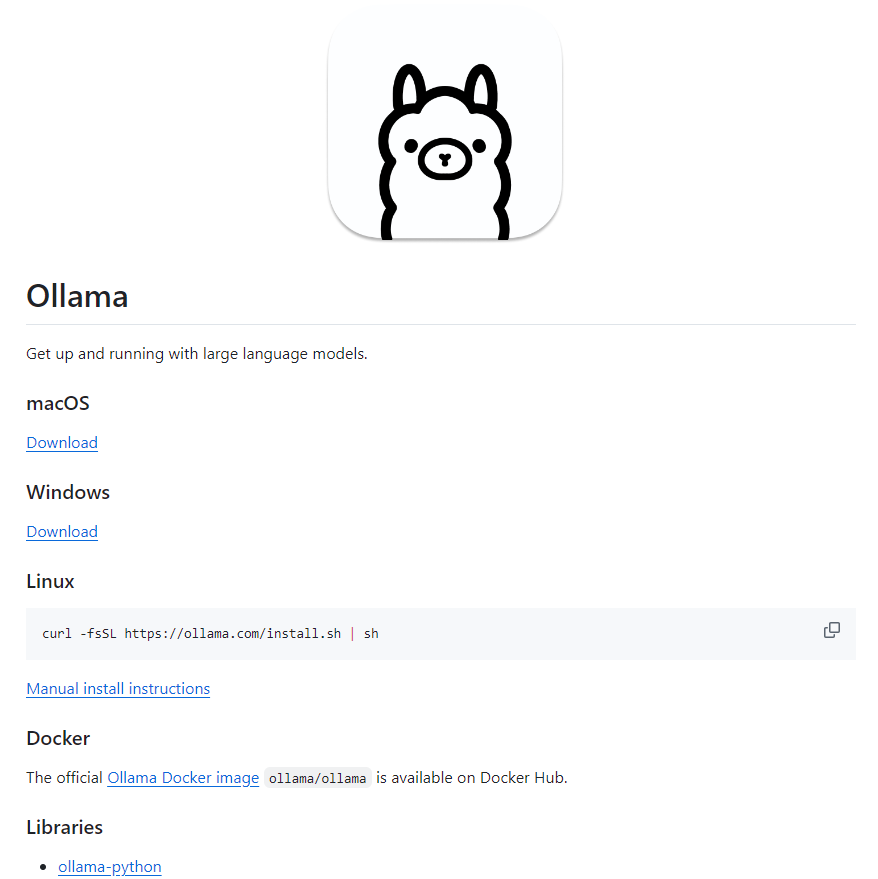Open the ollama-python library link

tap(110, 867)
